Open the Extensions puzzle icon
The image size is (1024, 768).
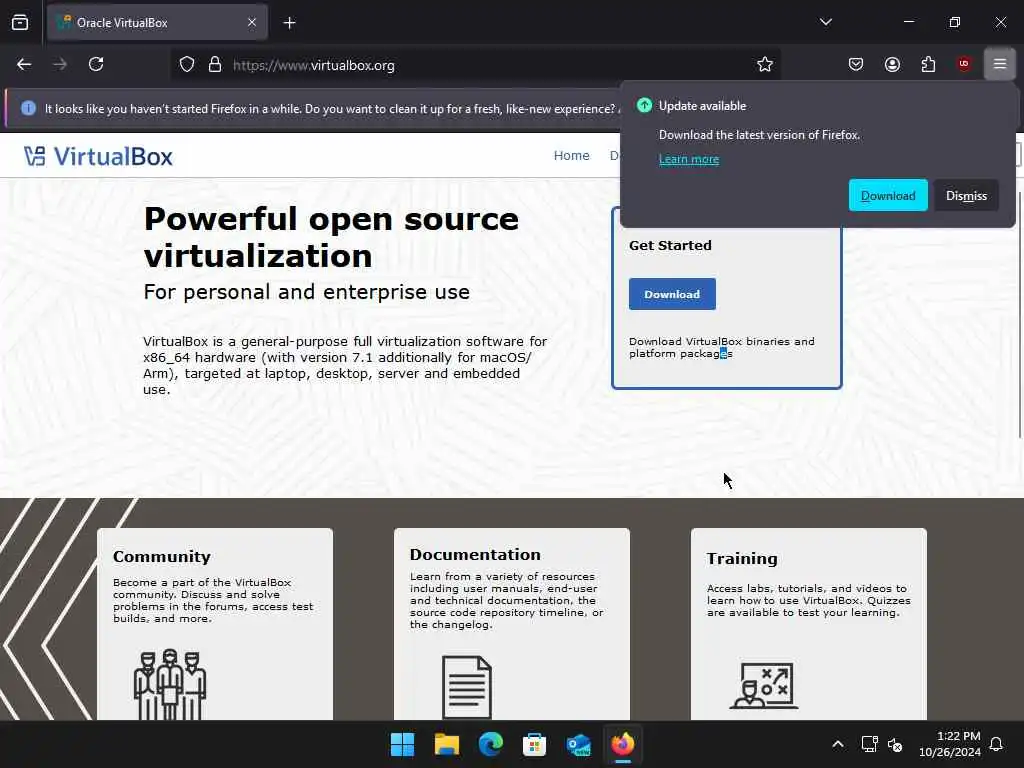click(x=928, y=64)
